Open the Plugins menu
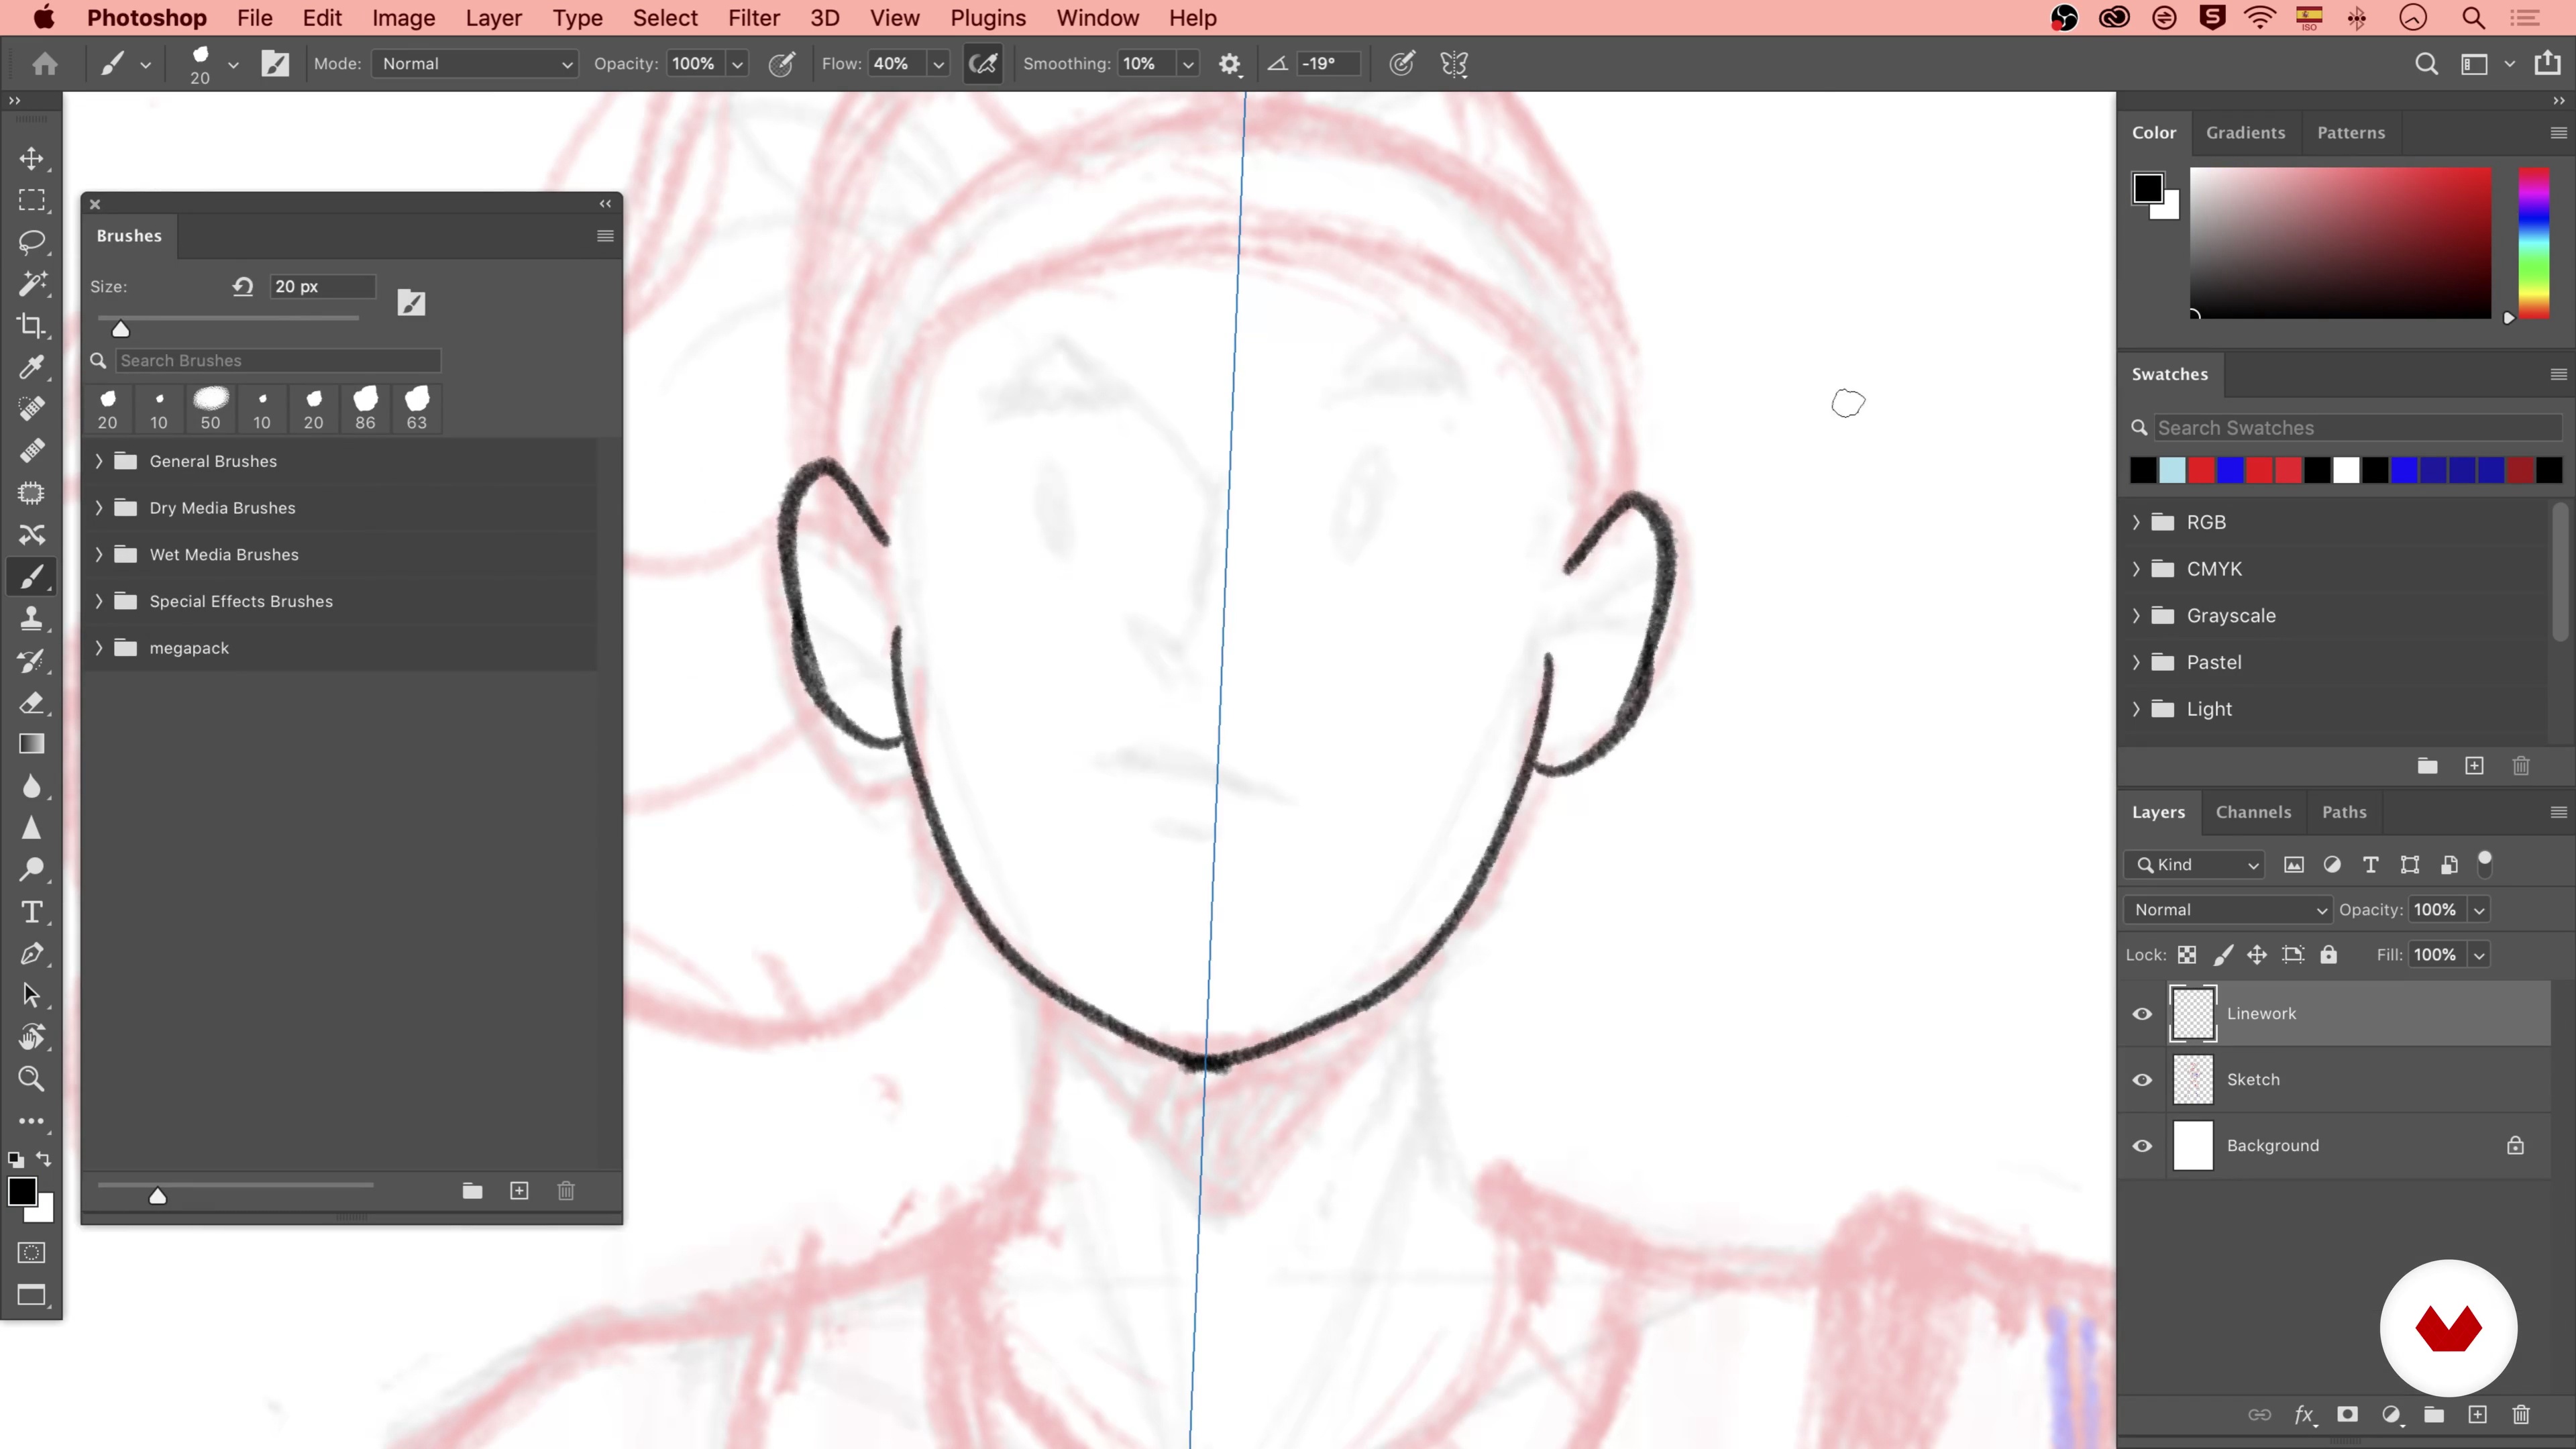Screen dimensions: 2576x1449 click(988, 18)
